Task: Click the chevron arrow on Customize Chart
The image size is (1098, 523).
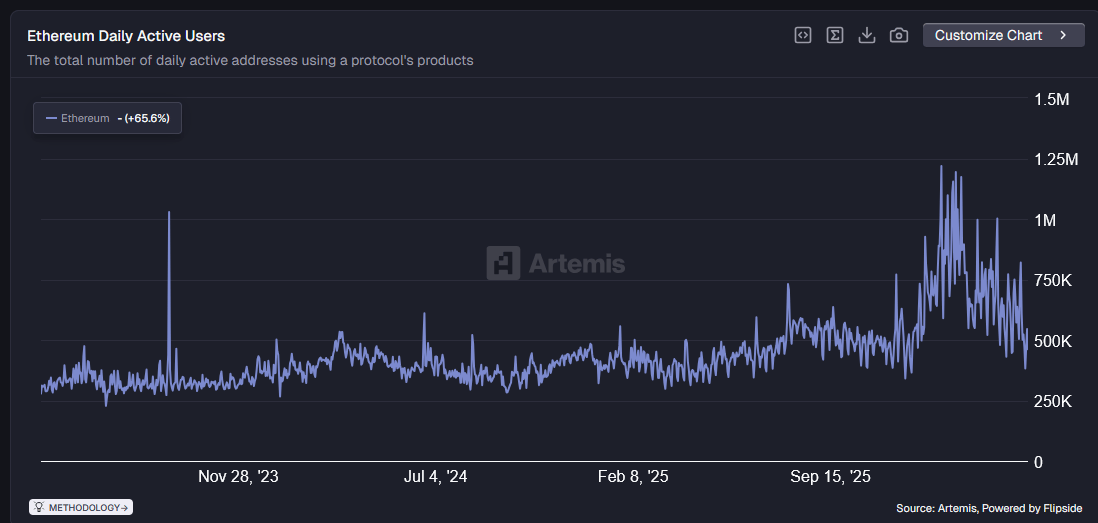Action: pos(1064,35)
